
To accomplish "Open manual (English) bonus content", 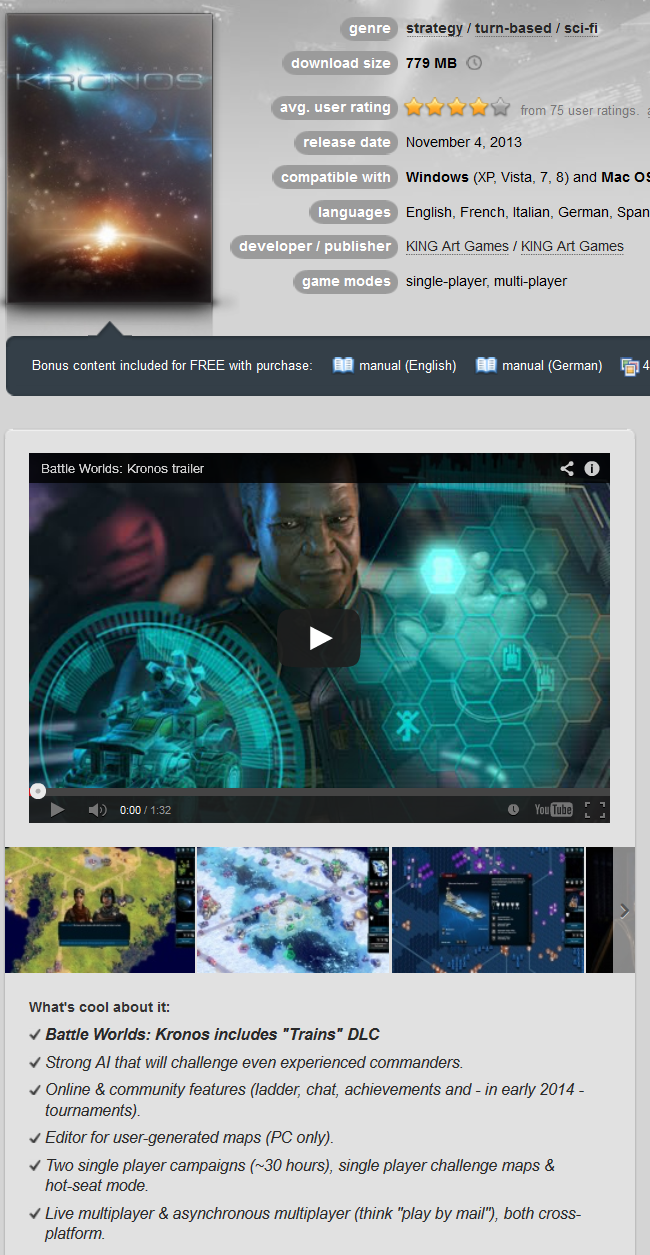I will tap(408, 366).
